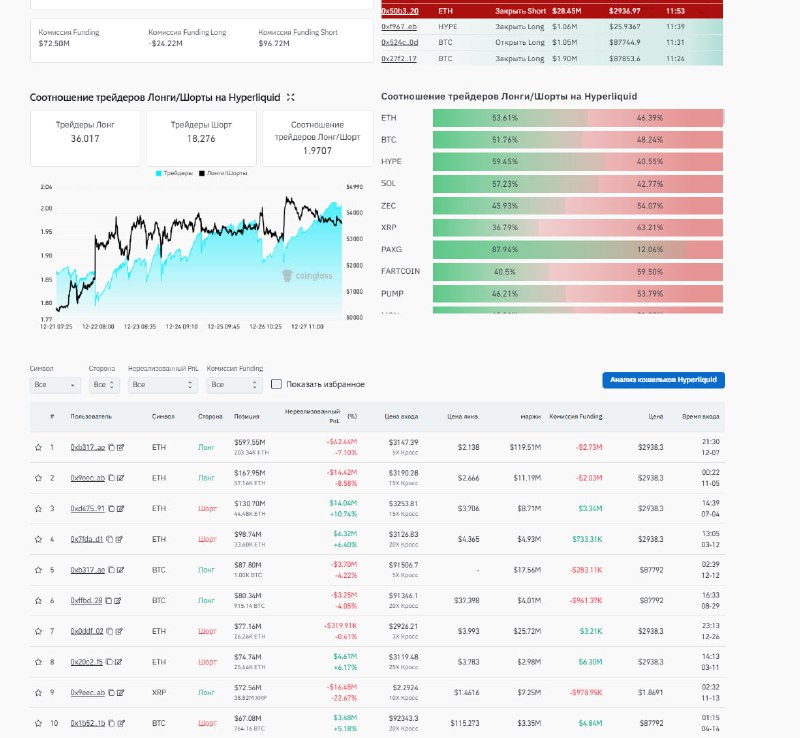
Task: Enable 'Показать избранное' checkbox
Action: [x=277, y=384]
